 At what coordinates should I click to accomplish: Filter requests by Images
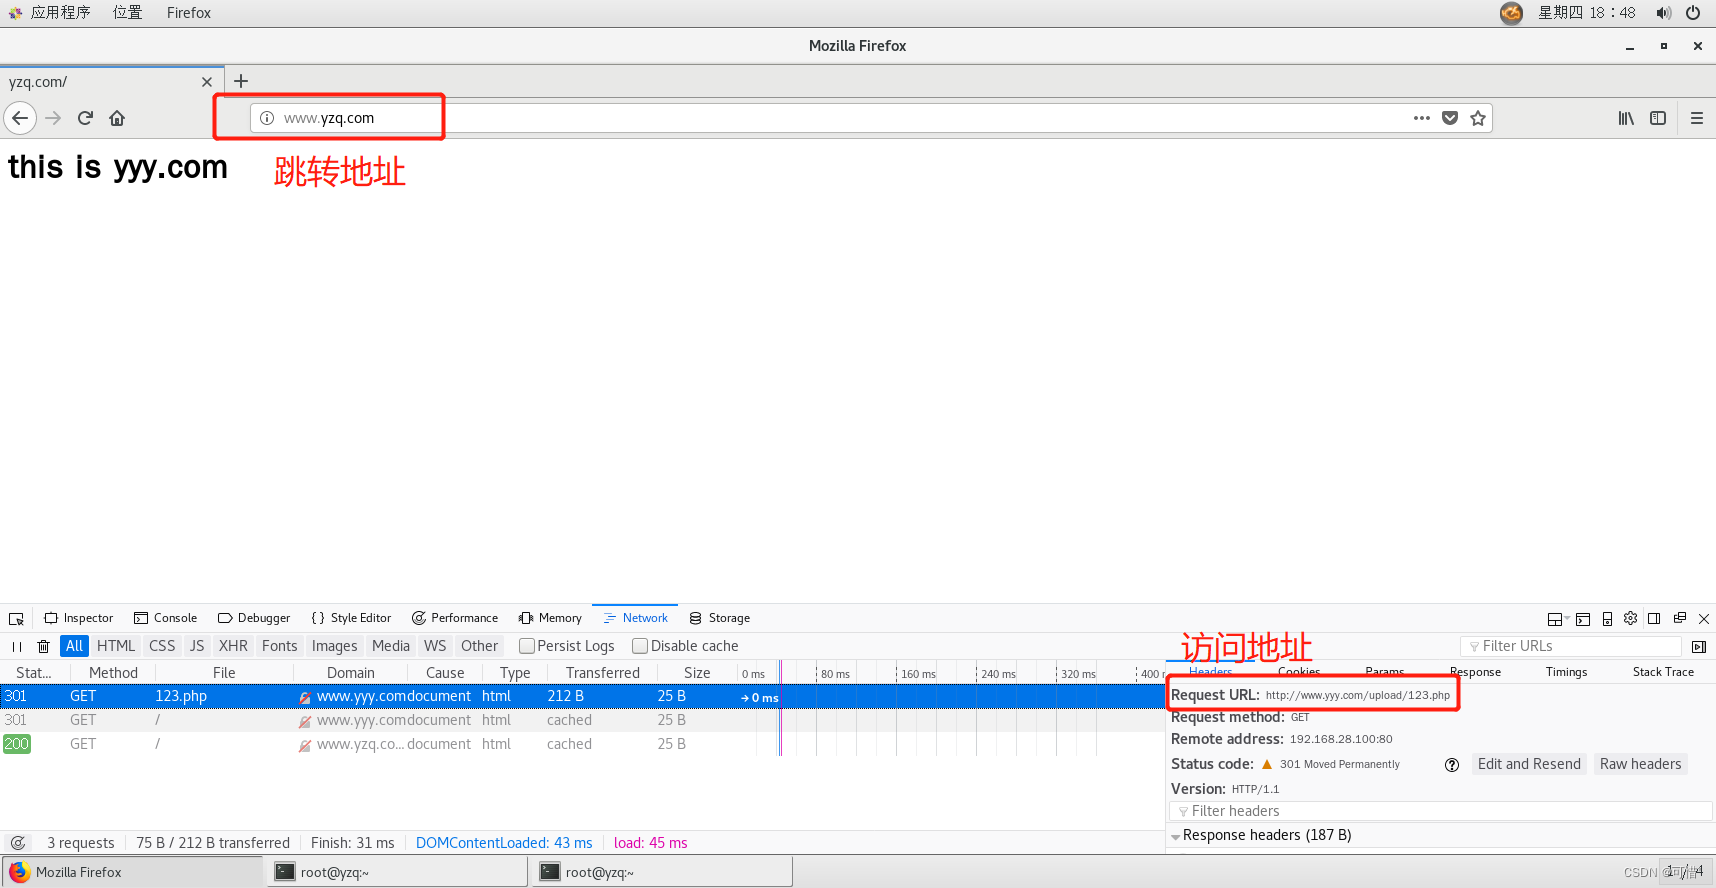(x=334, y=646)
